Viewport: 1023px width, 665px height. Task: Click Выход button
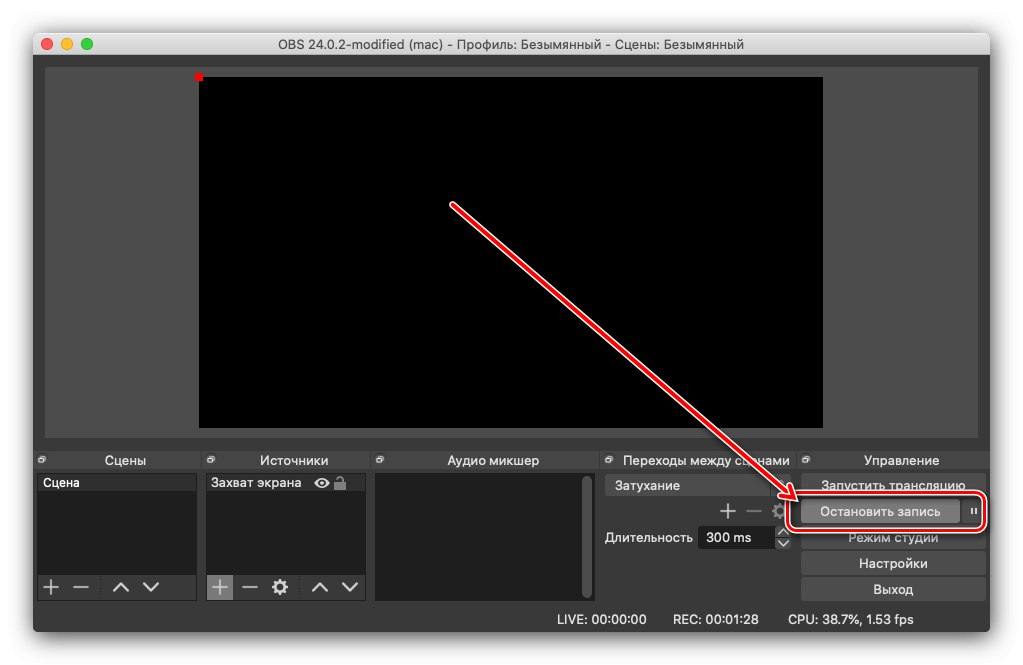[x=893, y=589]
